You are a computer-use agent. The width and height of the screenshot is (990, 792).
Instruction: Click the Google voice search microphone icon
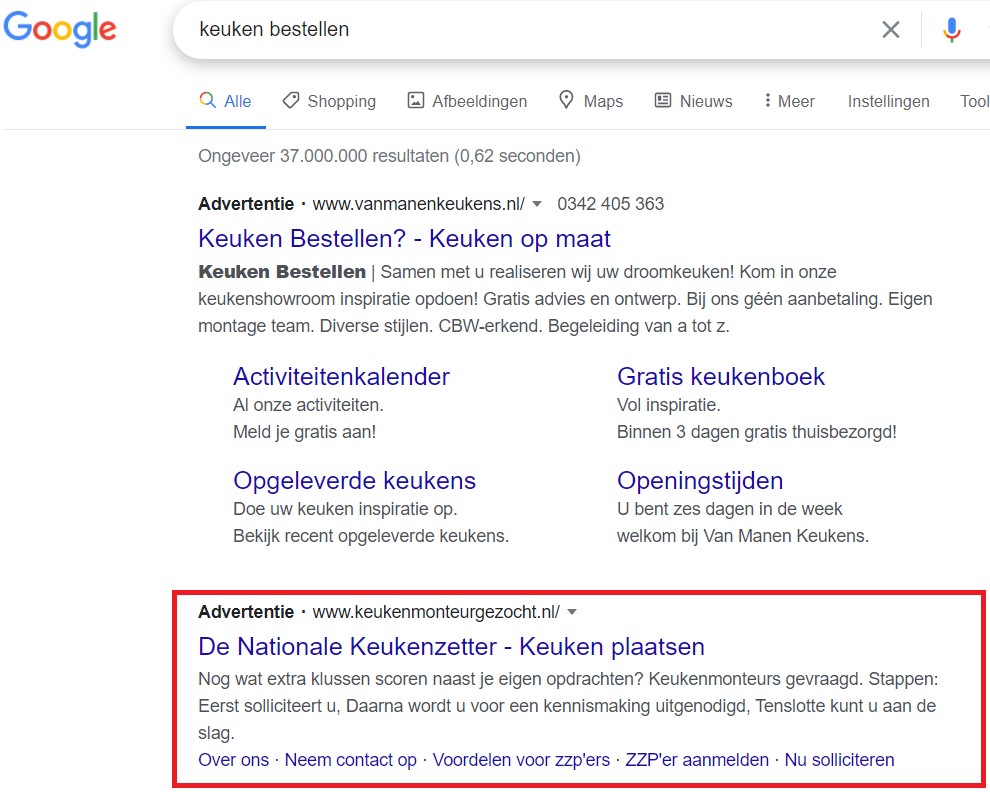pyautogui.click(x=951, y=29)
